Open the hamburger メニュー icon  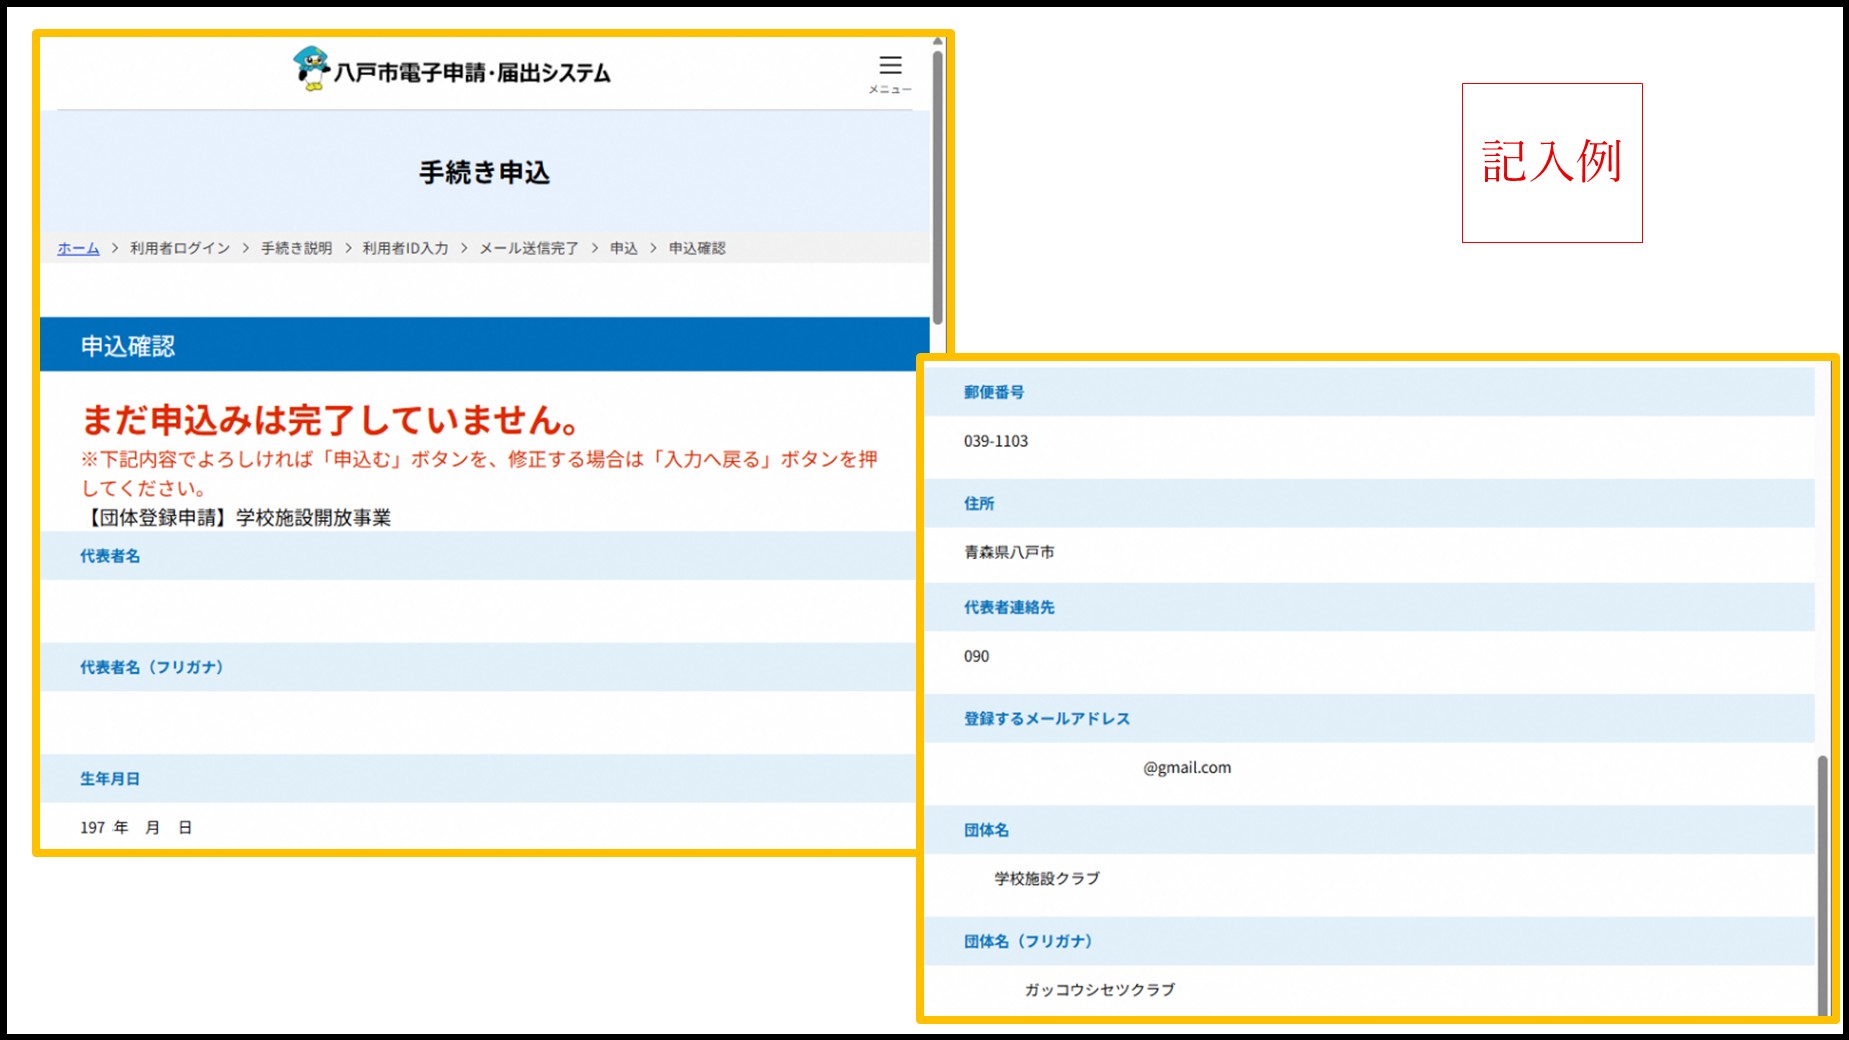click(889, 66)
